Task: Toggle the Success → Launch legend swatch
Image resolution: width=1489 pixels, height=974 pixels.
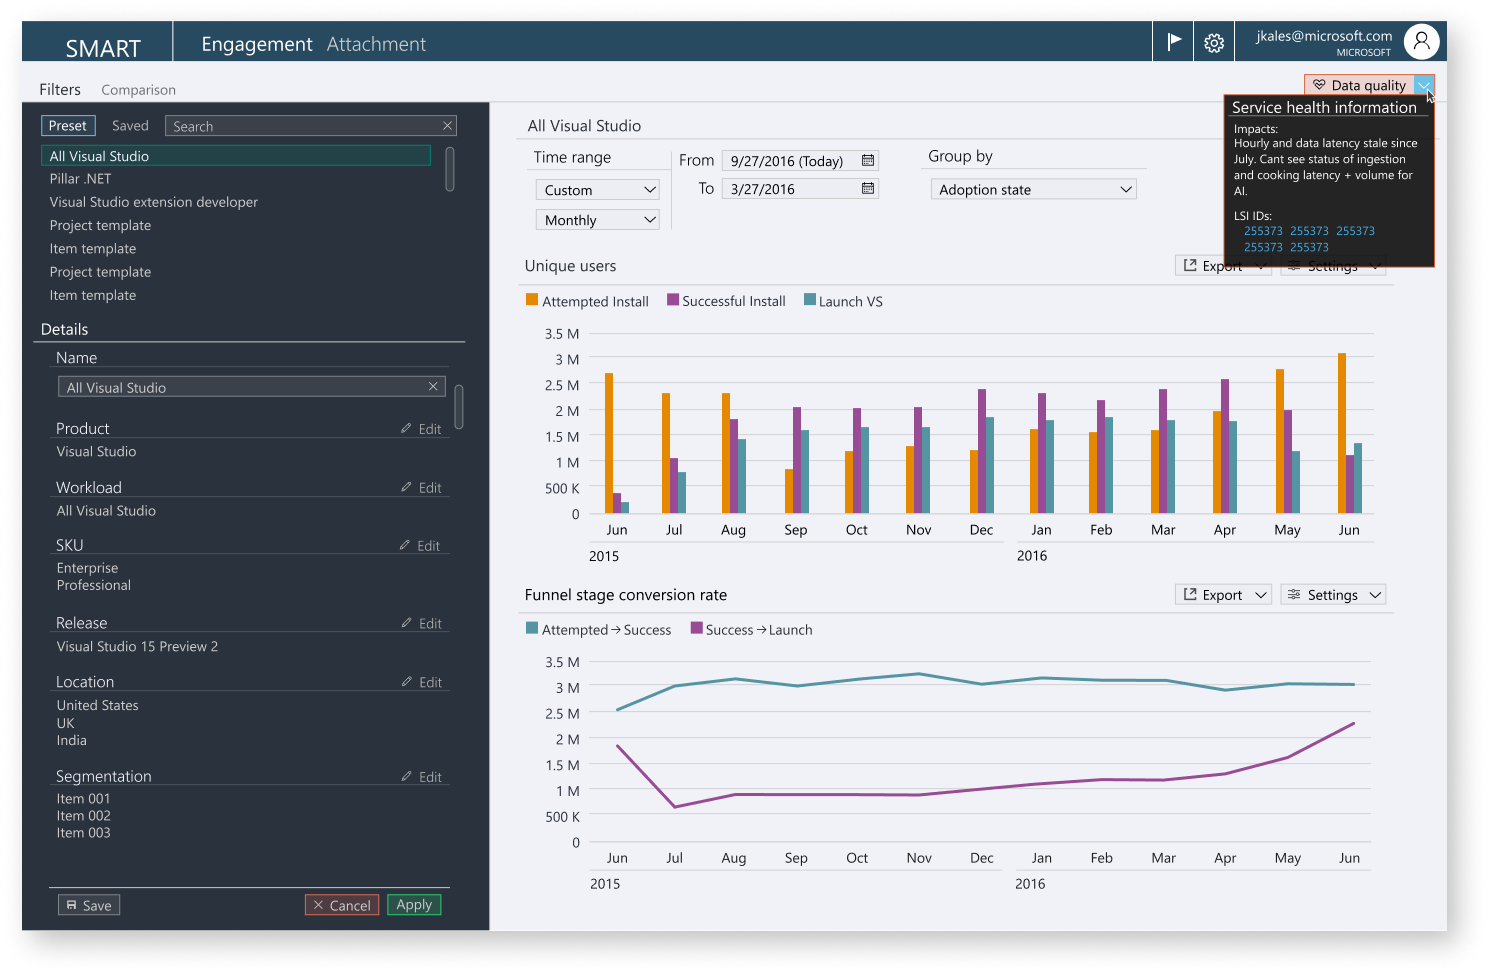Action: click(x=696, y=629)
